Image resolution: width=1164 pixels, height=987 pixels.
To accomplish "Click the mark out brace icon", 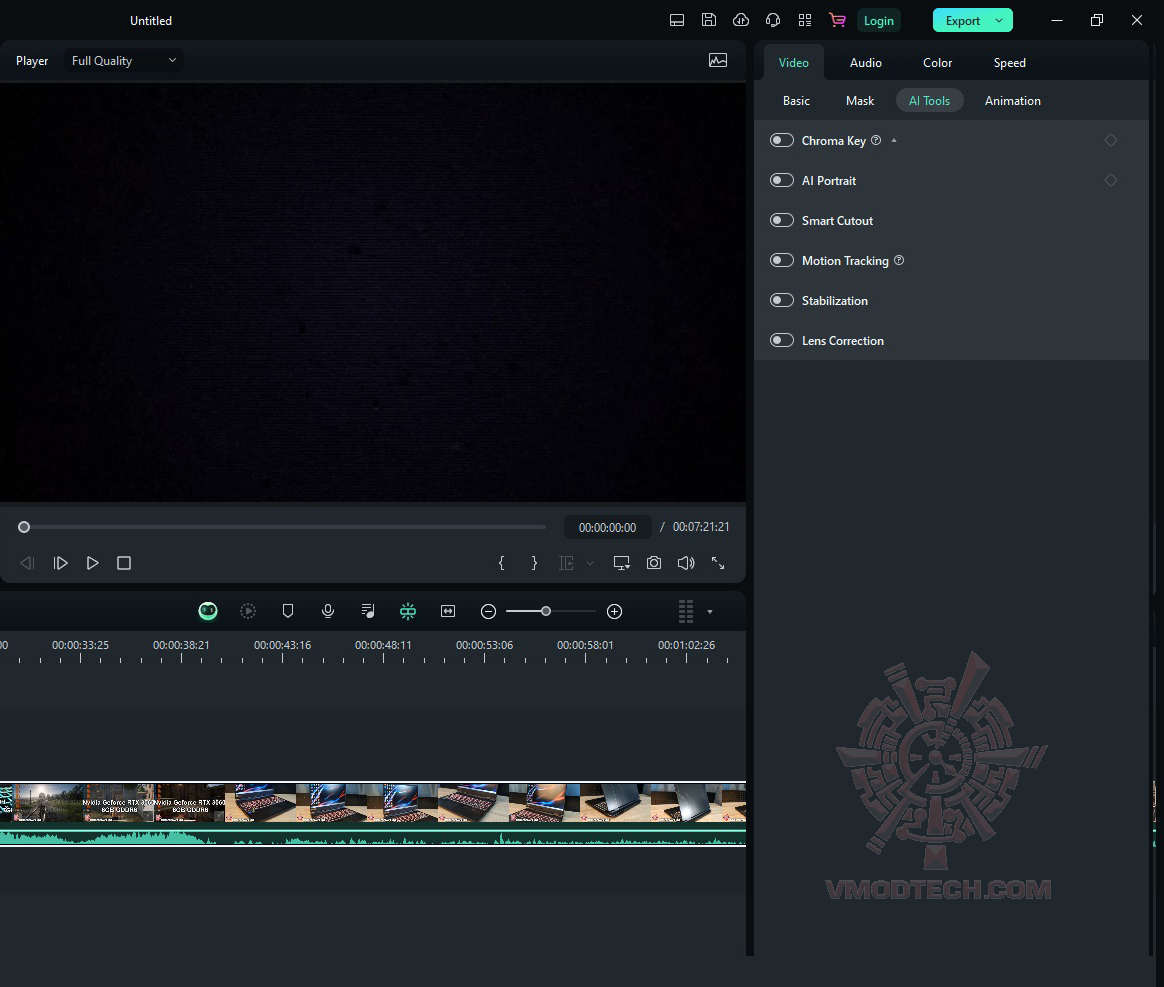I will point(534,563).
